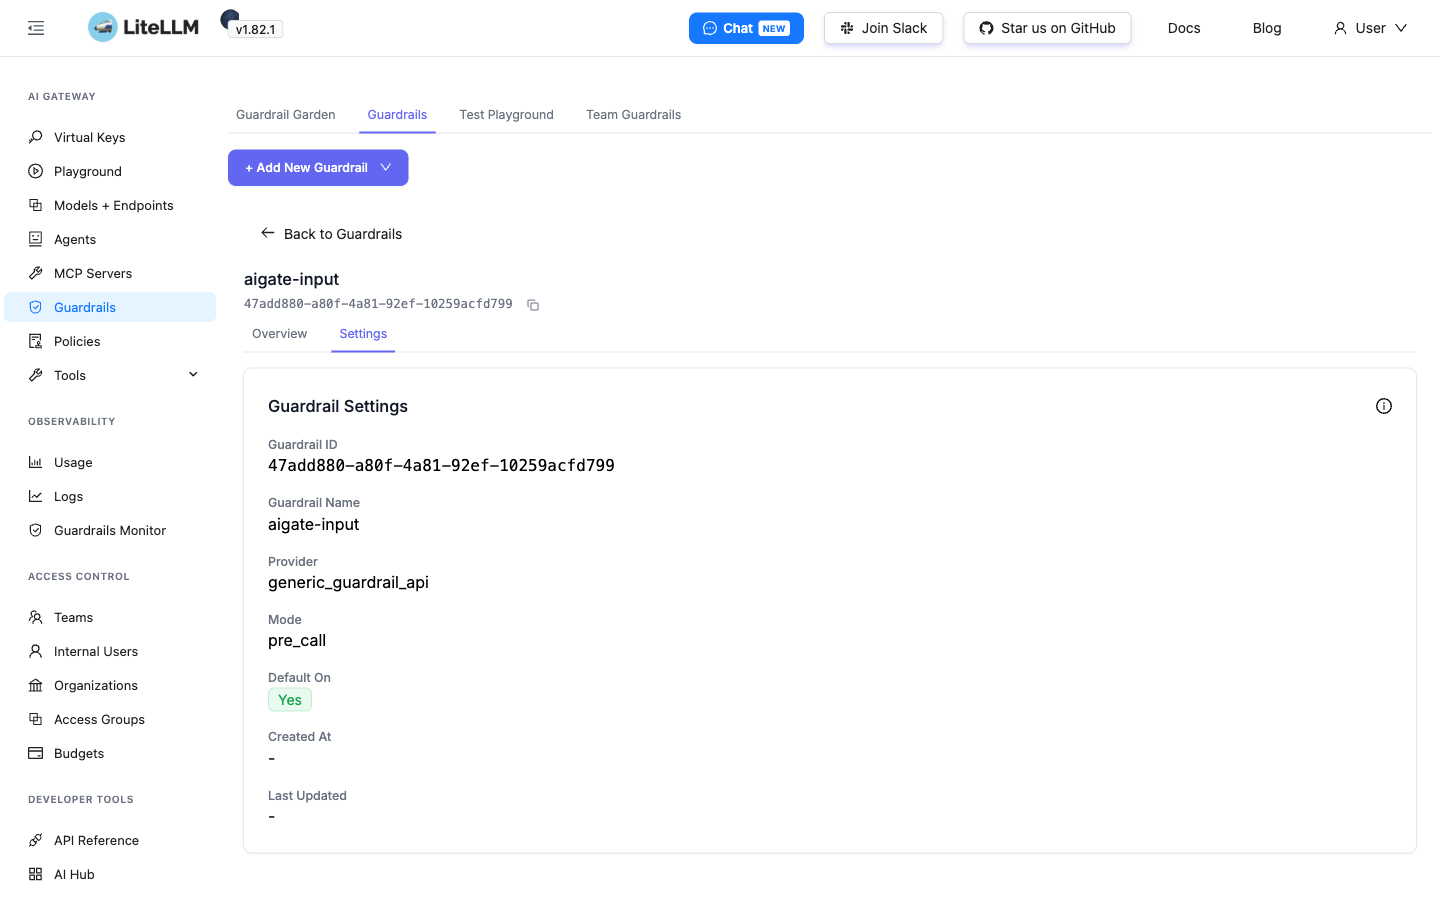Click the Logs line chart icon

pos(36,496)
